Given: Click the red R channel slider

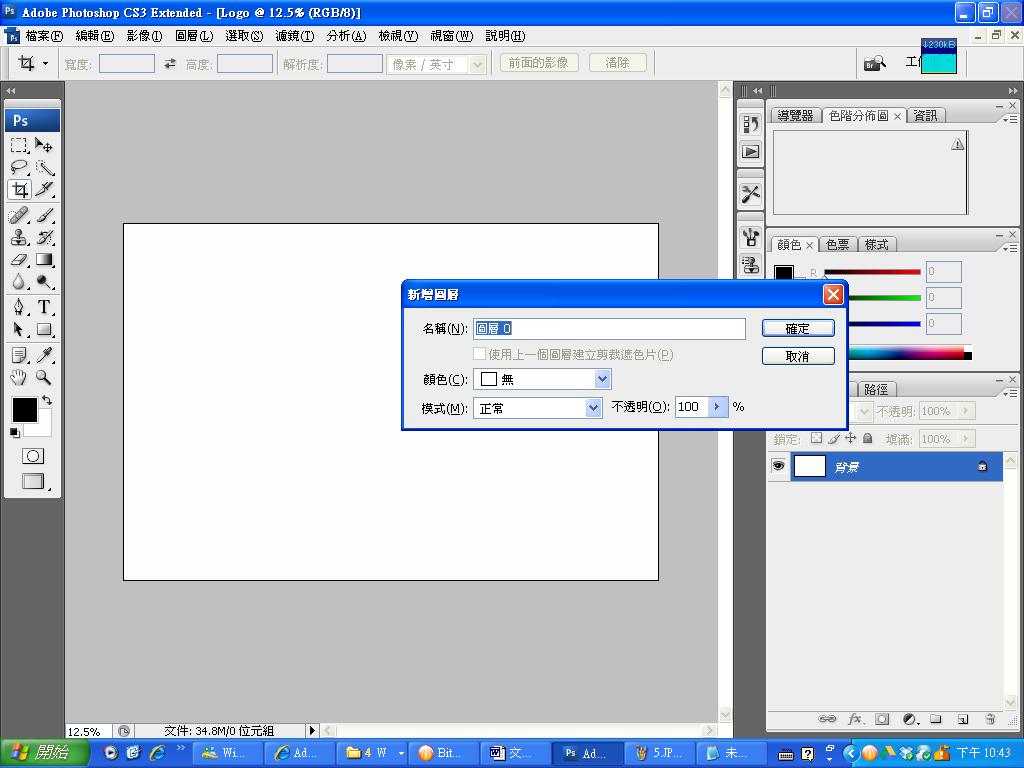Looking at the screenshot, I should point(872,272).
